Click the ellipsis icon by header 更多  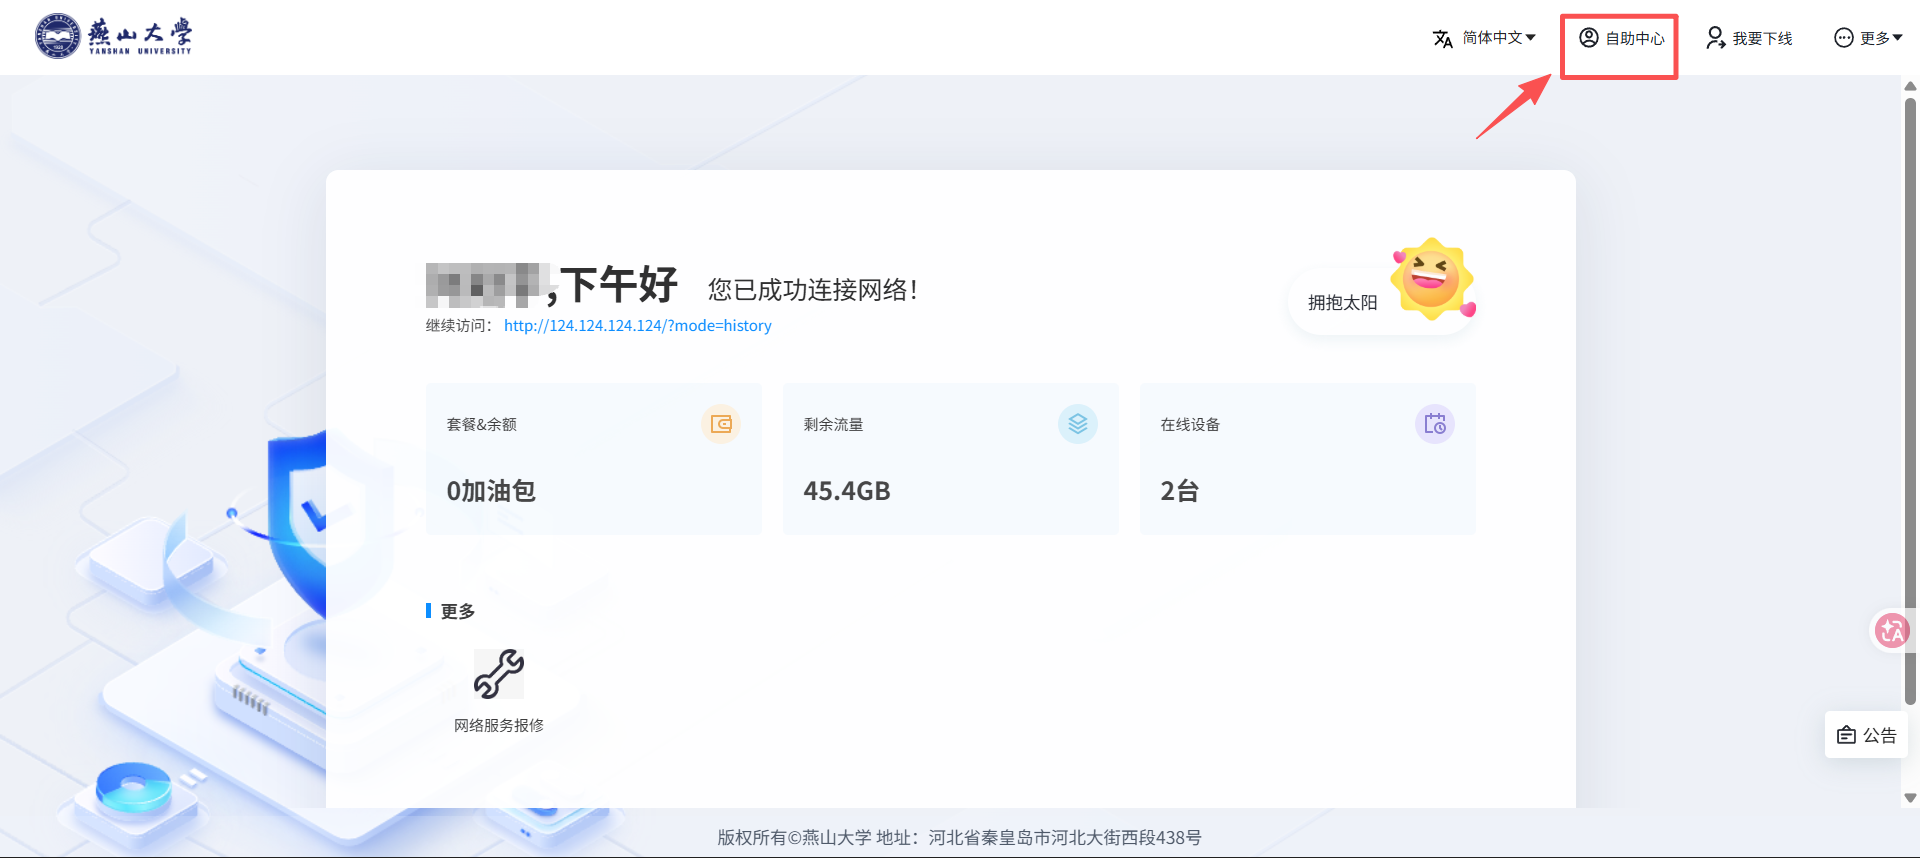(x=1844, y=38)
